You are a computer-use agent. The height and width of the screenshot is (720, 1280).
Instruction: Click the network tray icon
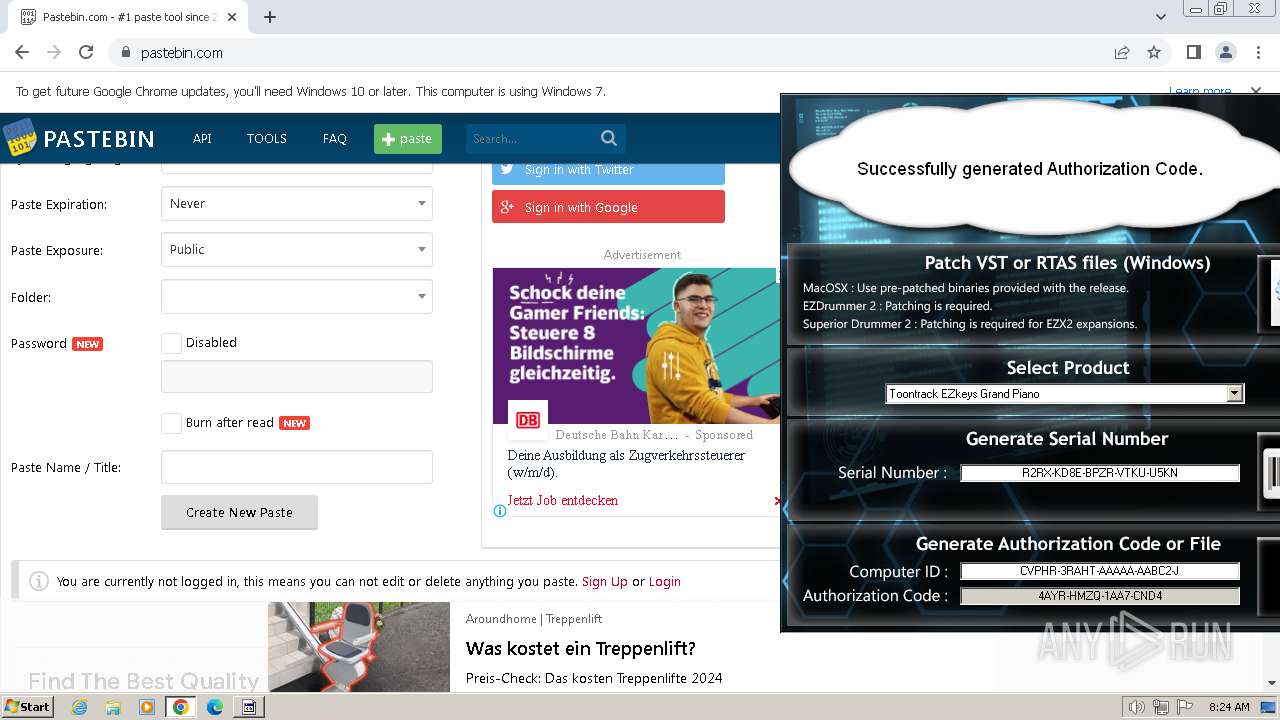[1161, 707]
